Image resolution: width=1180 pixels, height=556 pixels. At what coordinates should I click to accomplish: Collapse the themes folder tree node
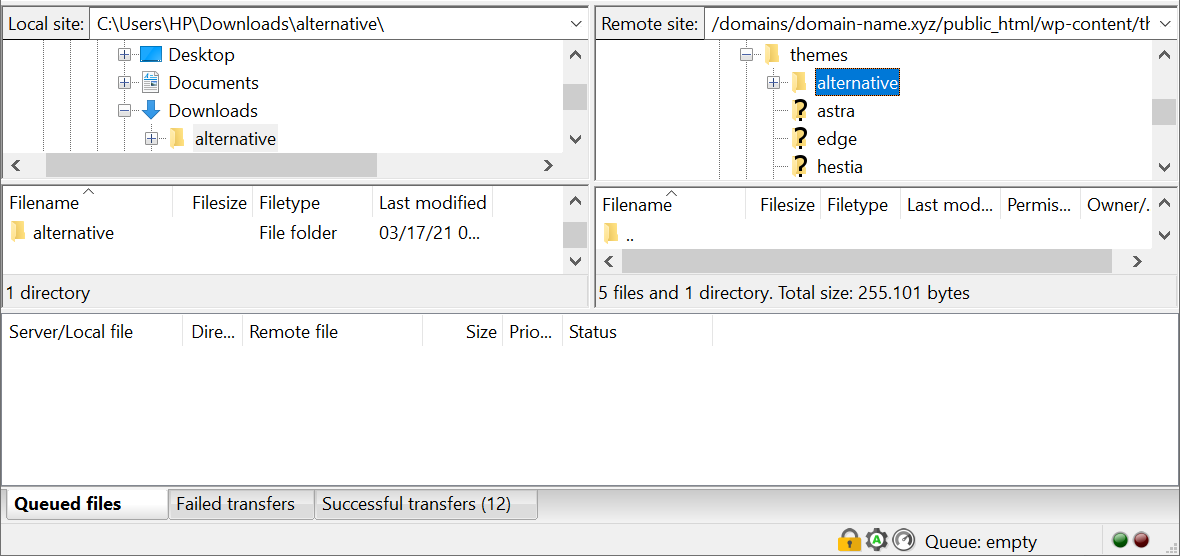pos(746,55)
